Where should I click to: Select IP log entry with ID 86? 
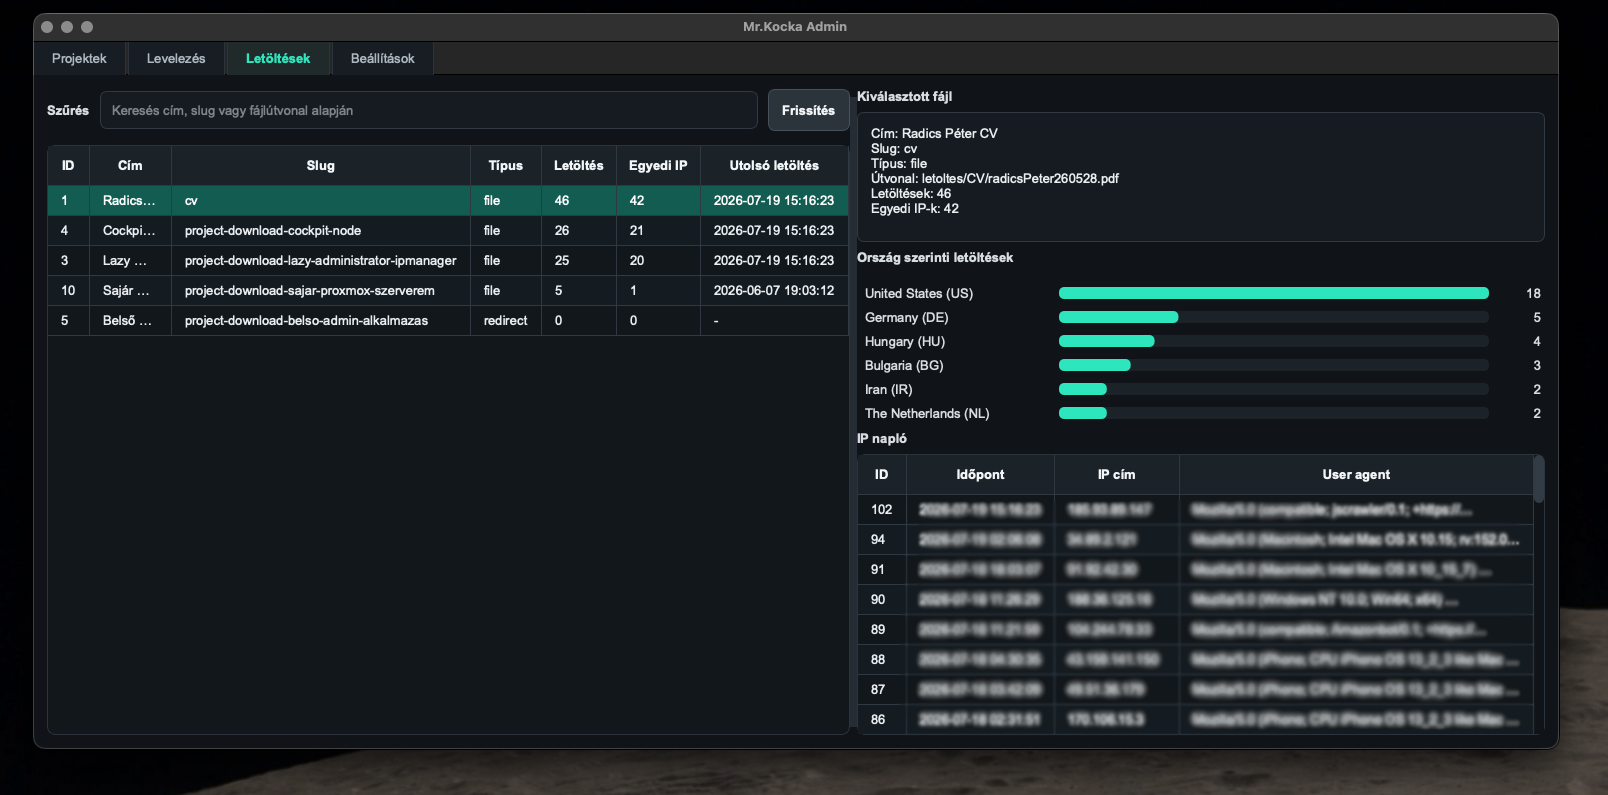(x=1195, y=720)
